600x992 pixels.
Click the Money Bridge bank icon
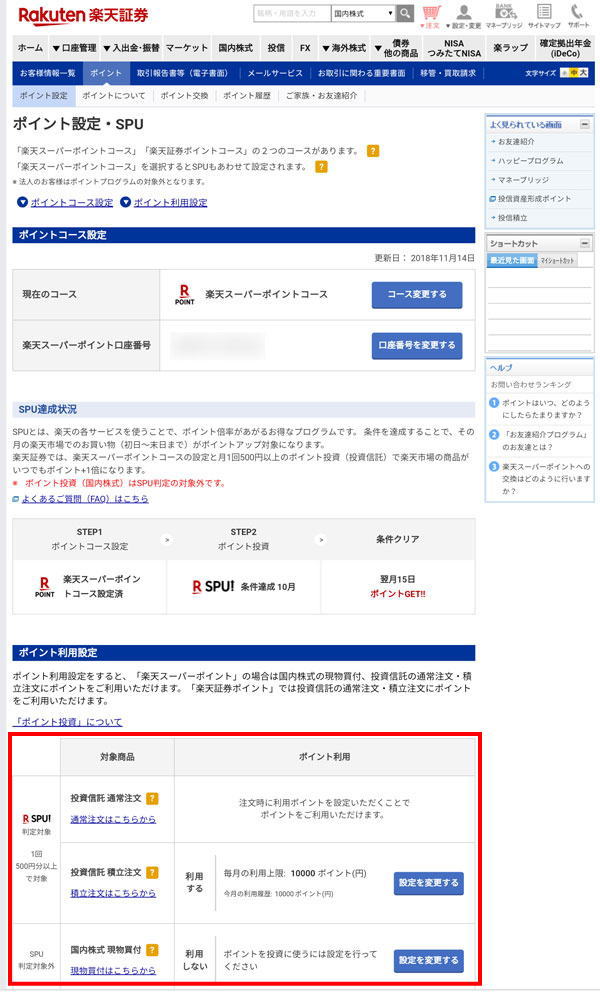[x=505, y=15]
